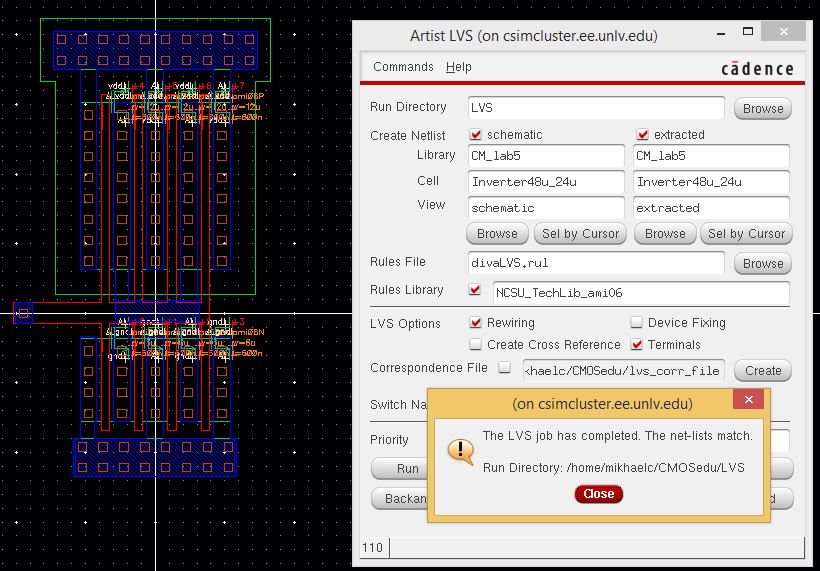Click the Cadence logo
This screenshot has height=571, width=820.
[757, 68]
